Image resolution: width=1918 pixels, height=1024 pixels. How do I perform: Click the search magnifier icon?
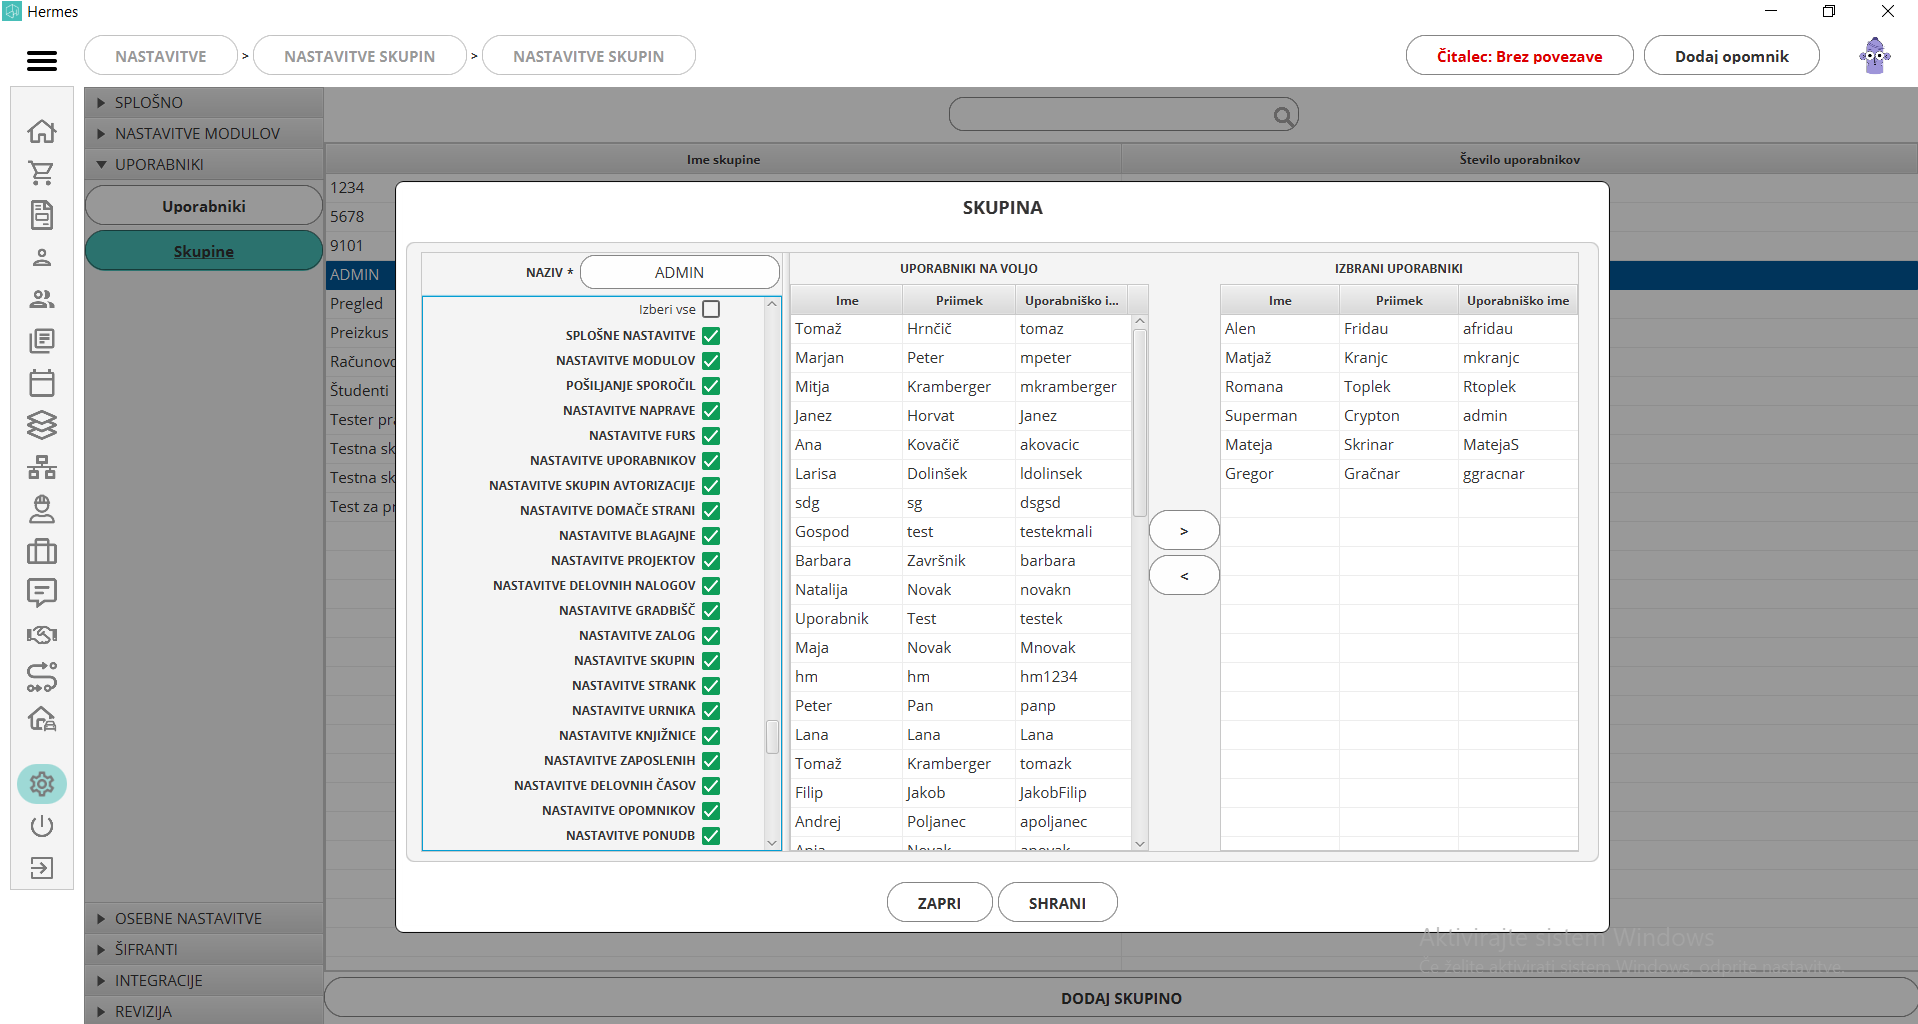coord(1283,116)
